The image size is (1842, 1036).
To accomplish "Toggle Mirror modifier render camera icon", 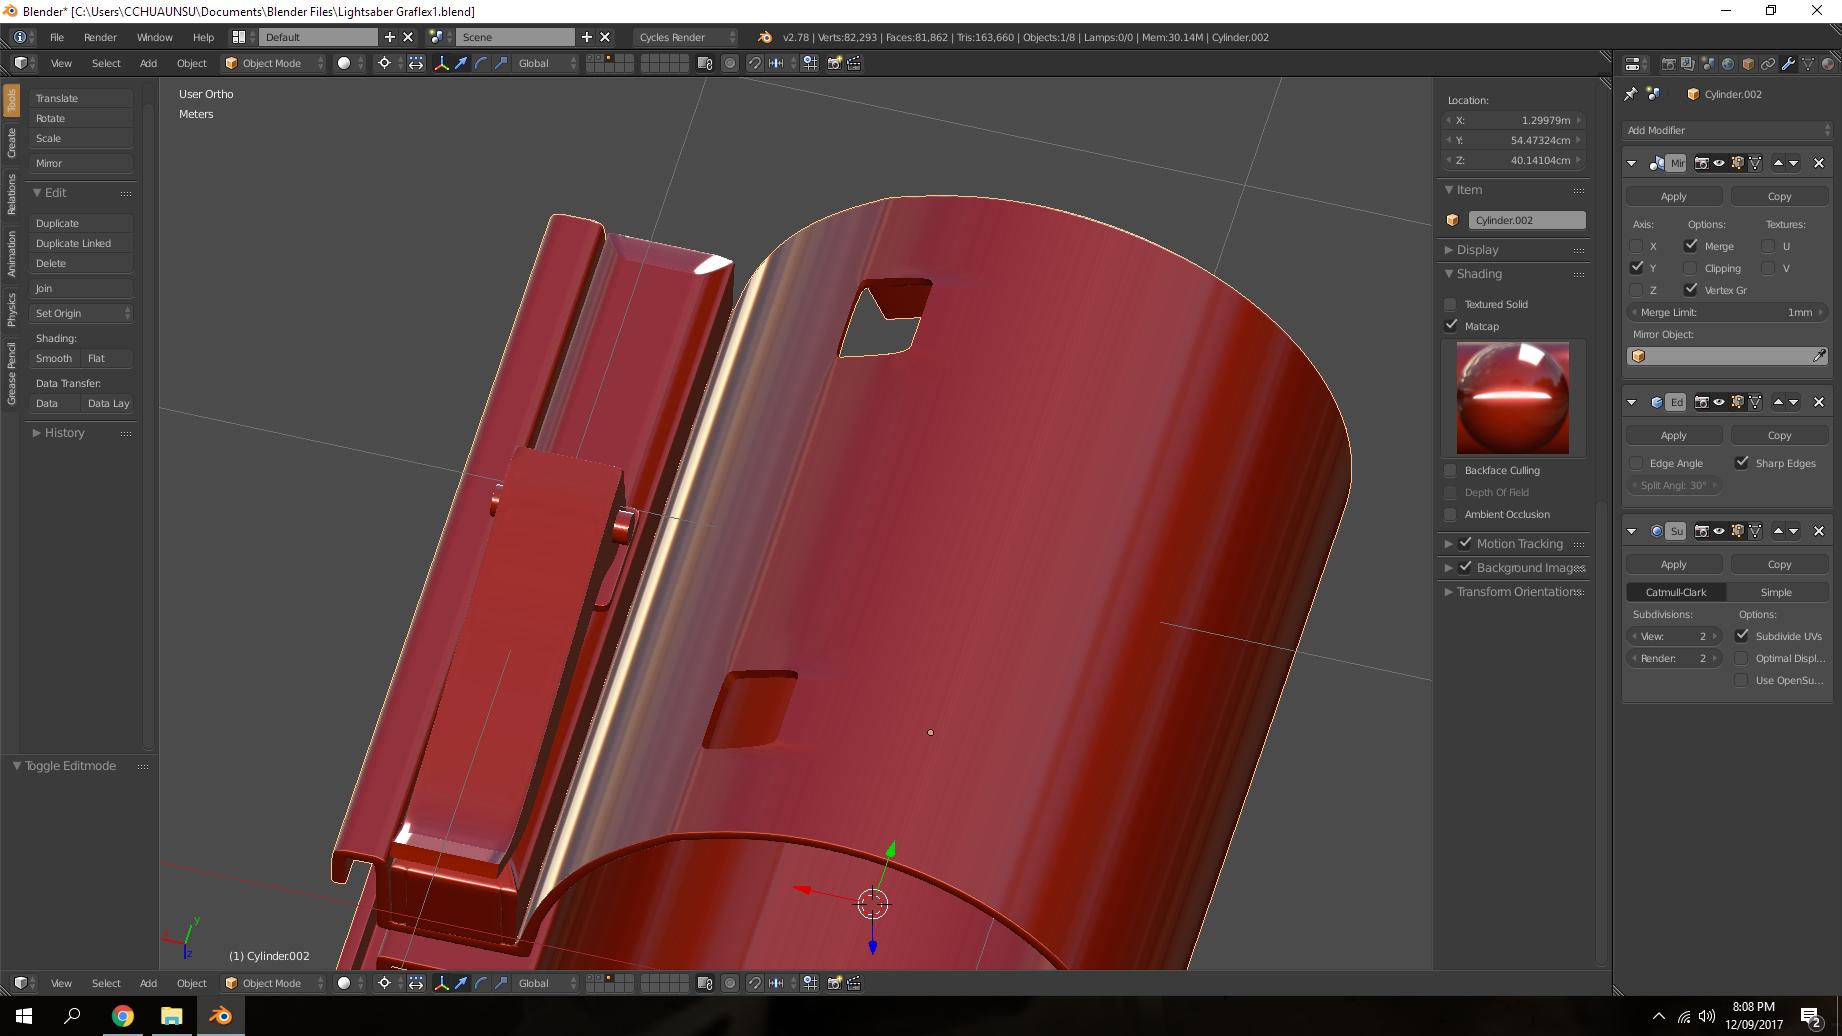I will [x=1701, y=163].
